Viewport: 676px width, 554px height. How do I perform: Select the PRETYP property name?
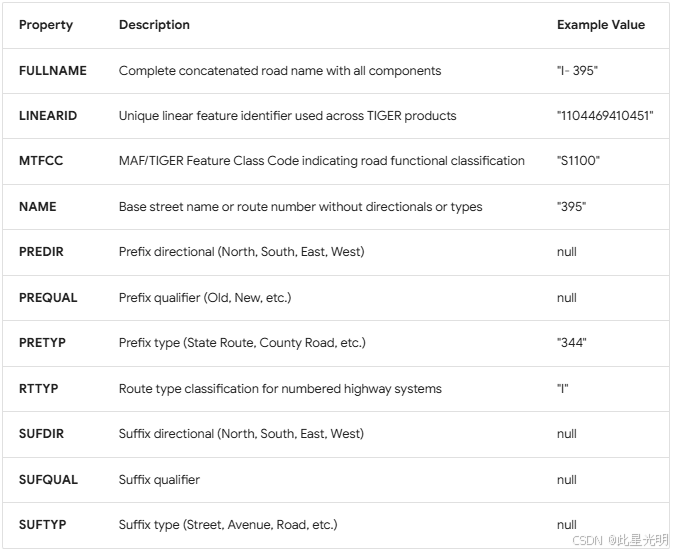coord(42,343)
